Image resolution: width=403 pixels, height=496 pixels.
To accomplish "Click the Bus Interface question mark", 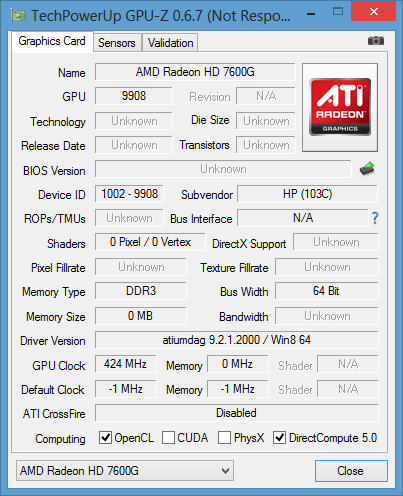I will (x=375, y=218).
